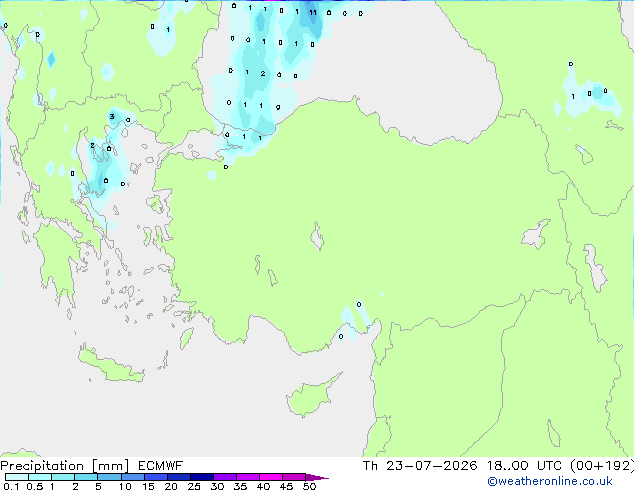Click the '25' legend scale label

(x=194, y=486)
